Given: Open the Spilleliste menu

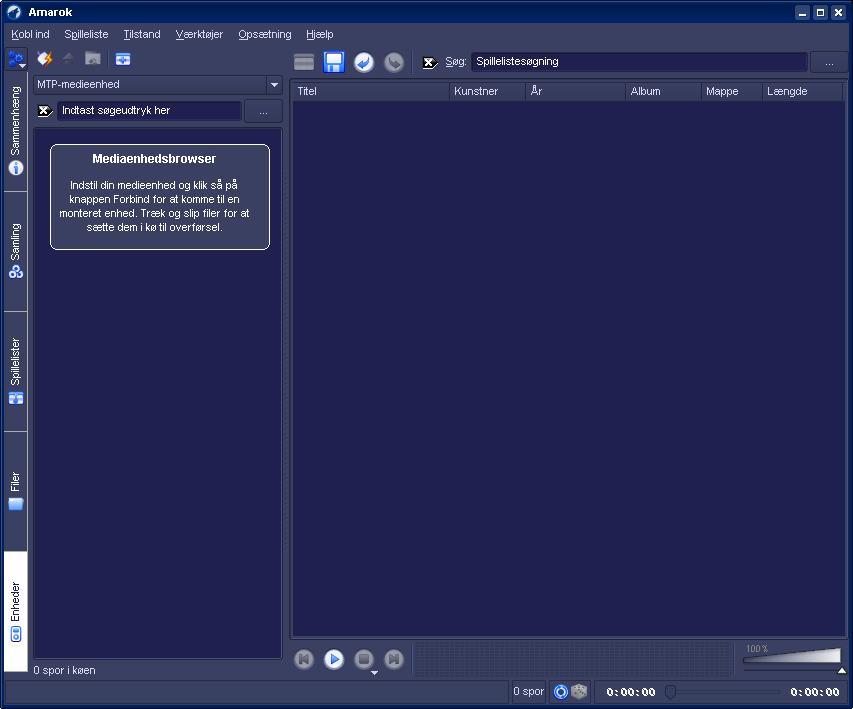Looking at the screenshot, I should click(x=86, y=34).
